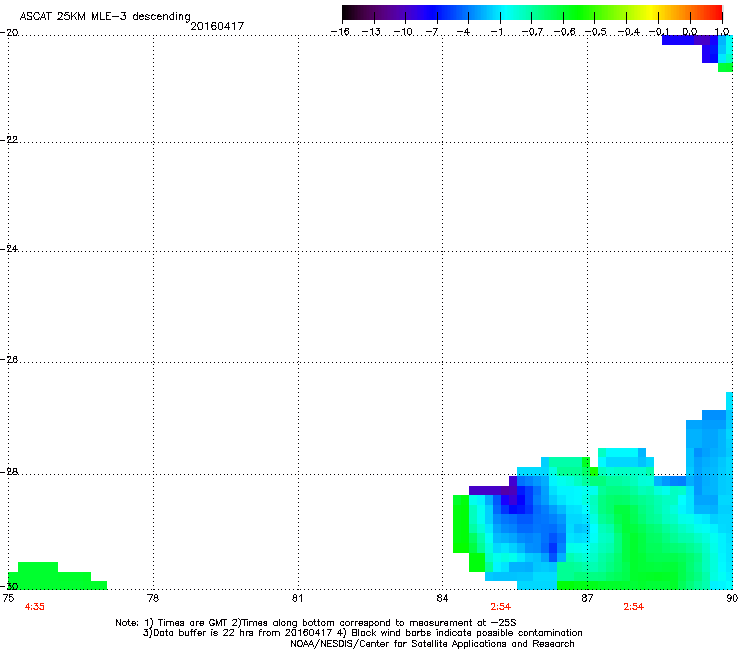Screen dimensions: 740x650
Task: Click the red 2:54 time right of longitude 87
Action: pos(633,607)
